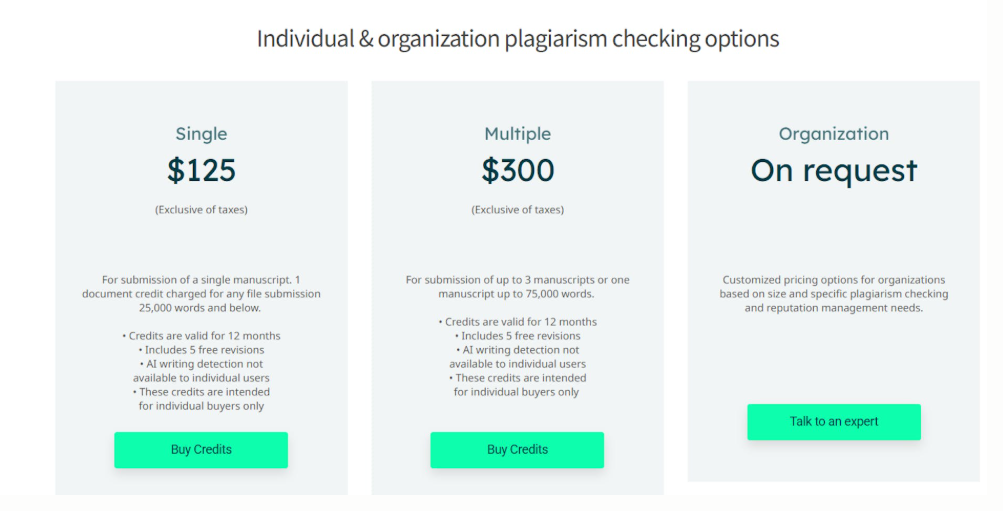Screen dimensions: 1003x511
Task: Click Exclusive of taxes note below $125
Action: [201, 210]
